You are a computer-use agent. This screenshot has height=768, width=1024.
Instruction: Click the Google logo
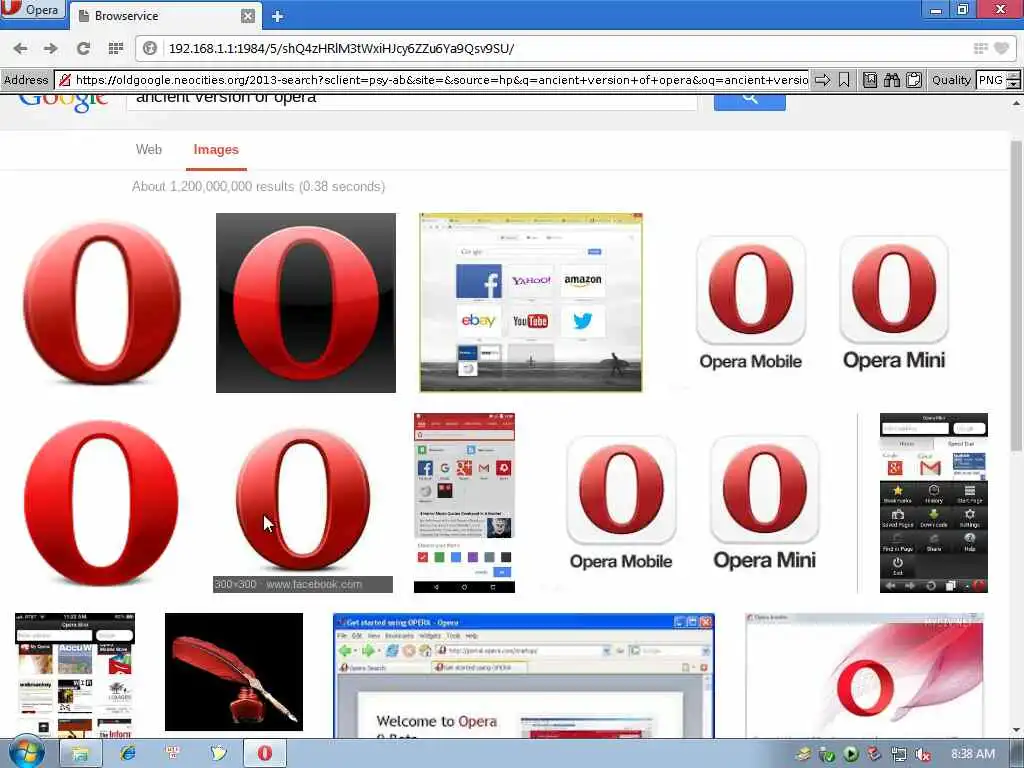(x=63, y=103)
